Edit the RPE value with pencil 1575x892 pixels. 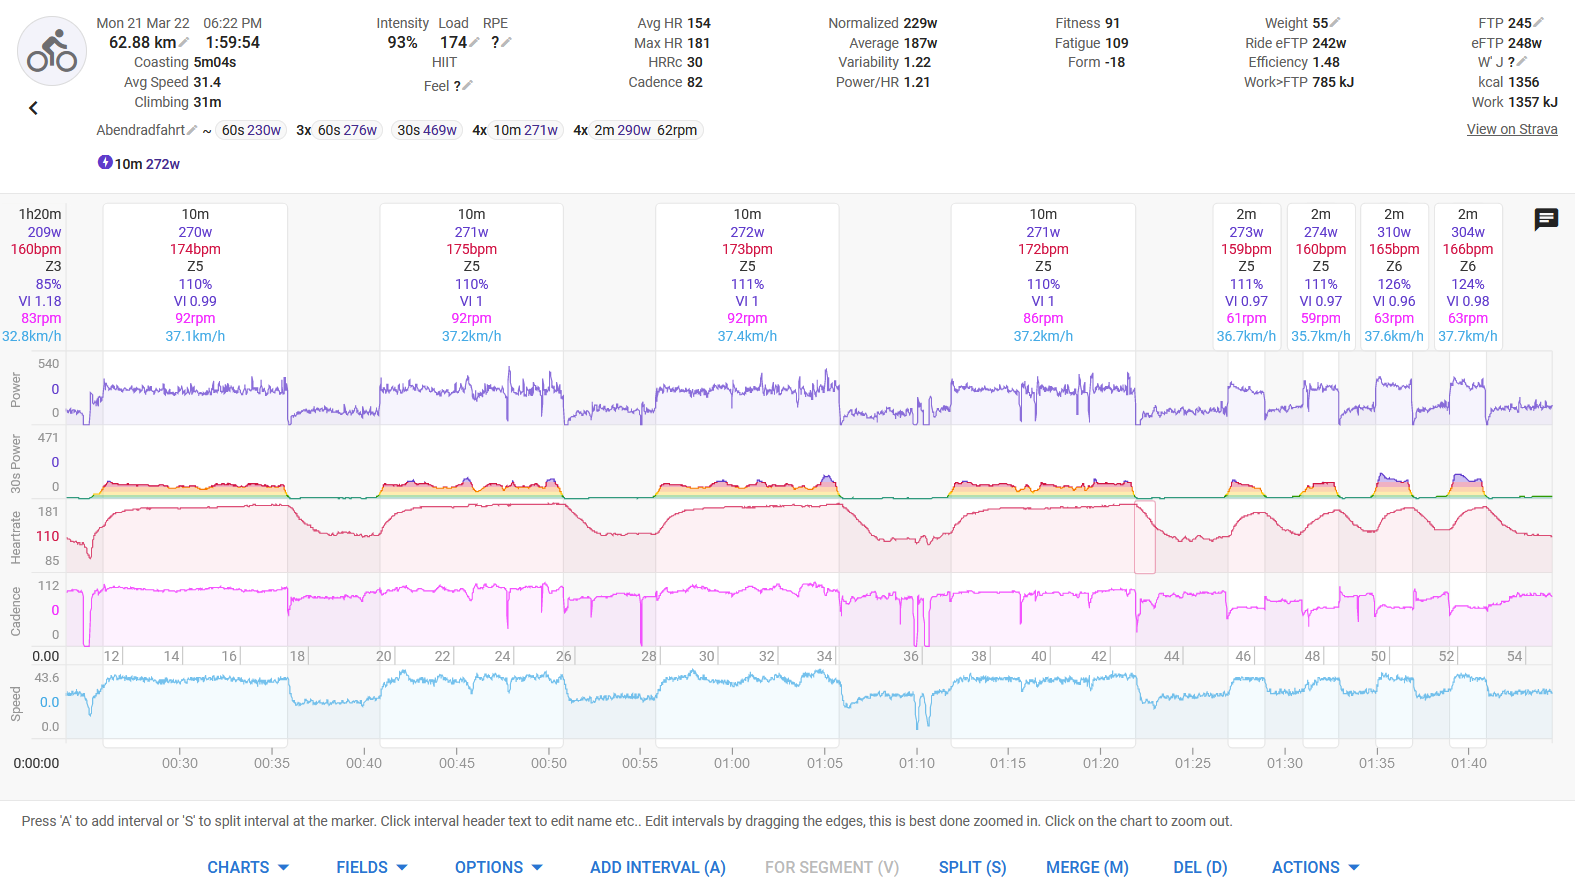click(x=506, y=43)
